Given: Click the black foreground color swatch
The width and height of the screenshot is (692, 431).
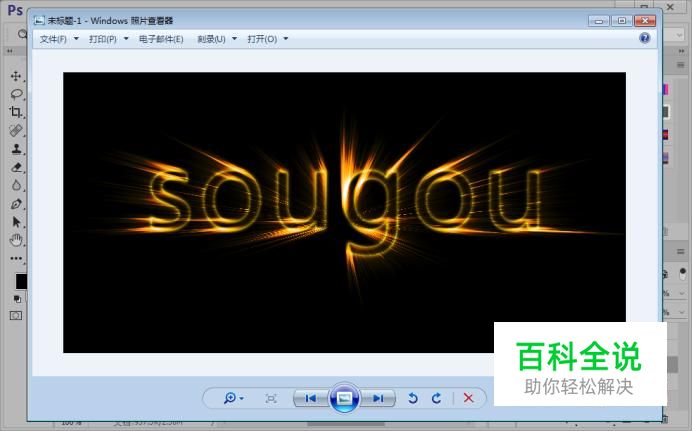Looking at the screenshot, I should (21, 281).
